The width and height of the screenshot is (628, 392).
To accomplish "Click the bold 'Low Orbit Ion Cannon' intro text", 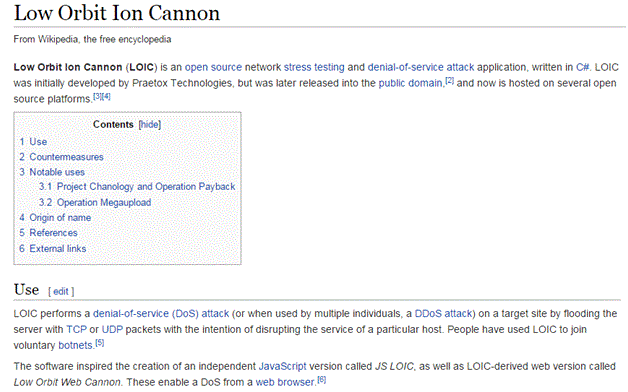I will tap(68, 67).
